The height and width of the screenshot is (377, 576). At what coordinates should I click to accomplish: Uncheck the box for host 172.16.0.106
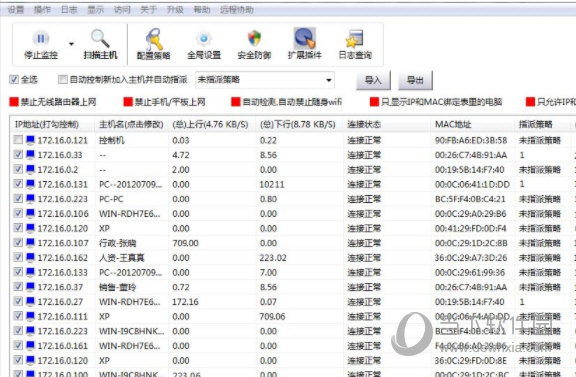click(x=18, y=213)
